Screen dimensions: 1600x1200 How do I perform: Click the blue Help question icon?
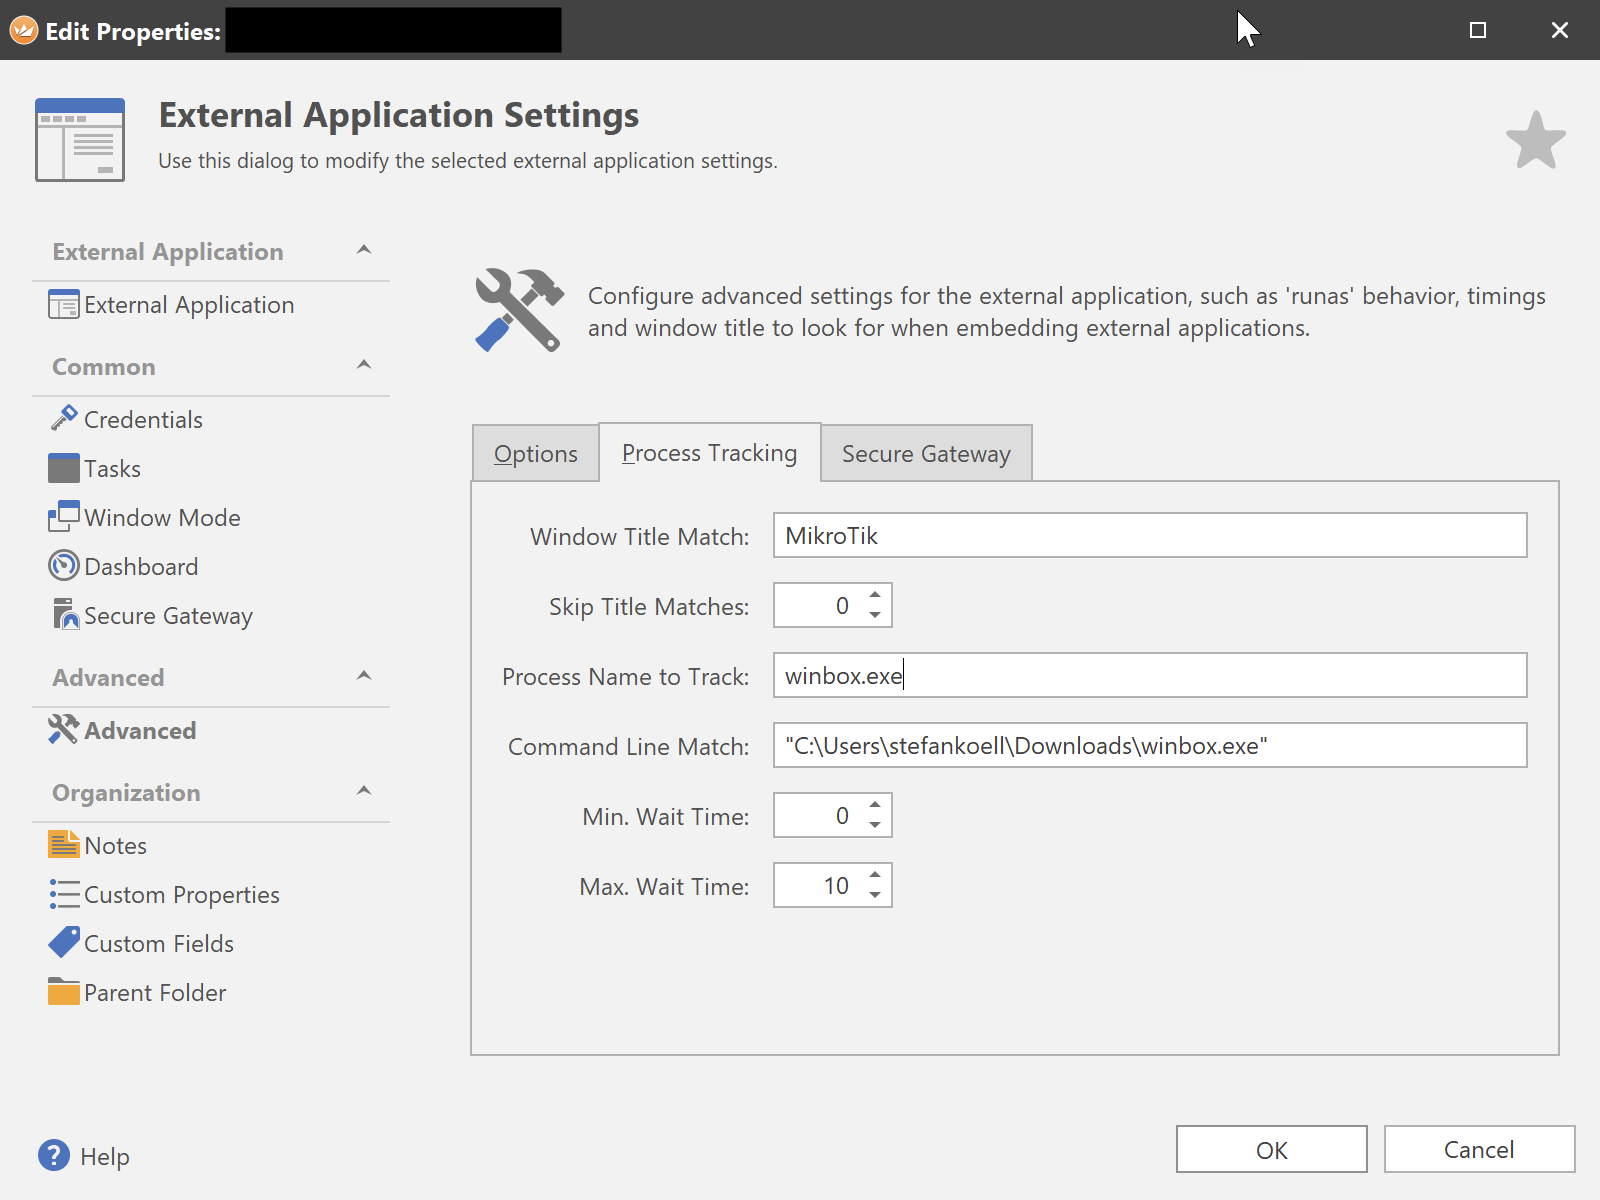(54, 1156)
